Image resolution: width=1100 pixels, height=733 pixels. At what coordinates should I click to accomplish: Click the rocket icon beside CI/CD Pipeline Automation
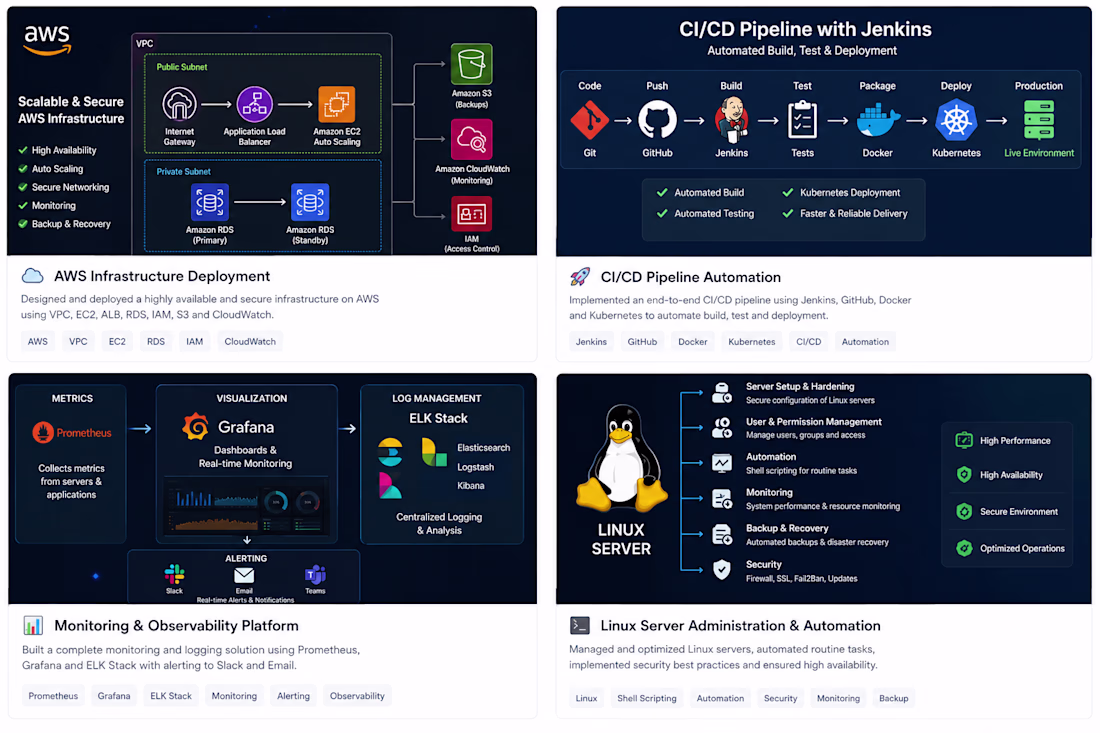(580, 277)
